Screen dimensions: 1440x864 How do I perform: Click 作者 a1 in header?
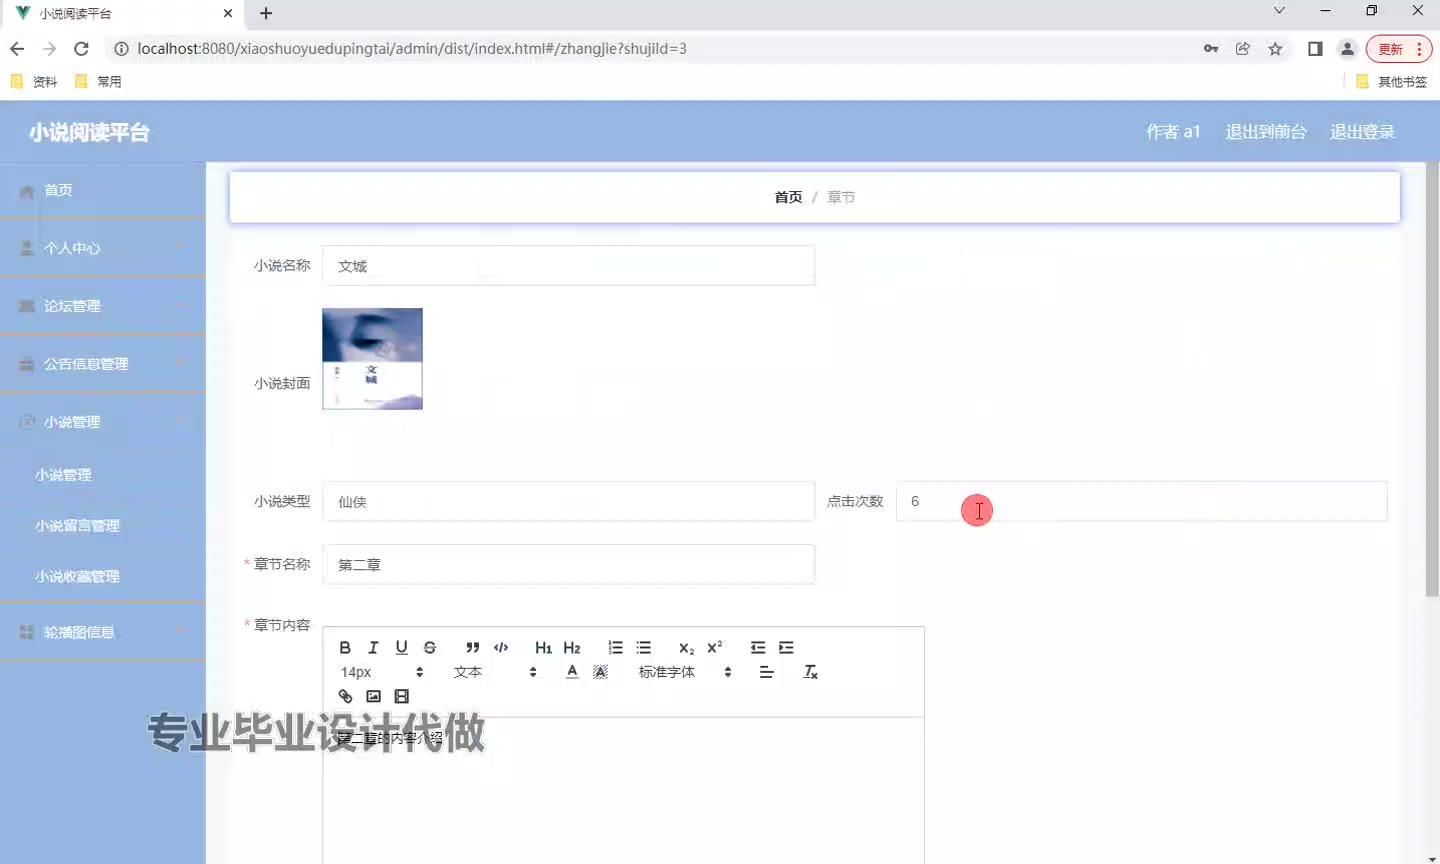[1173, 132]
